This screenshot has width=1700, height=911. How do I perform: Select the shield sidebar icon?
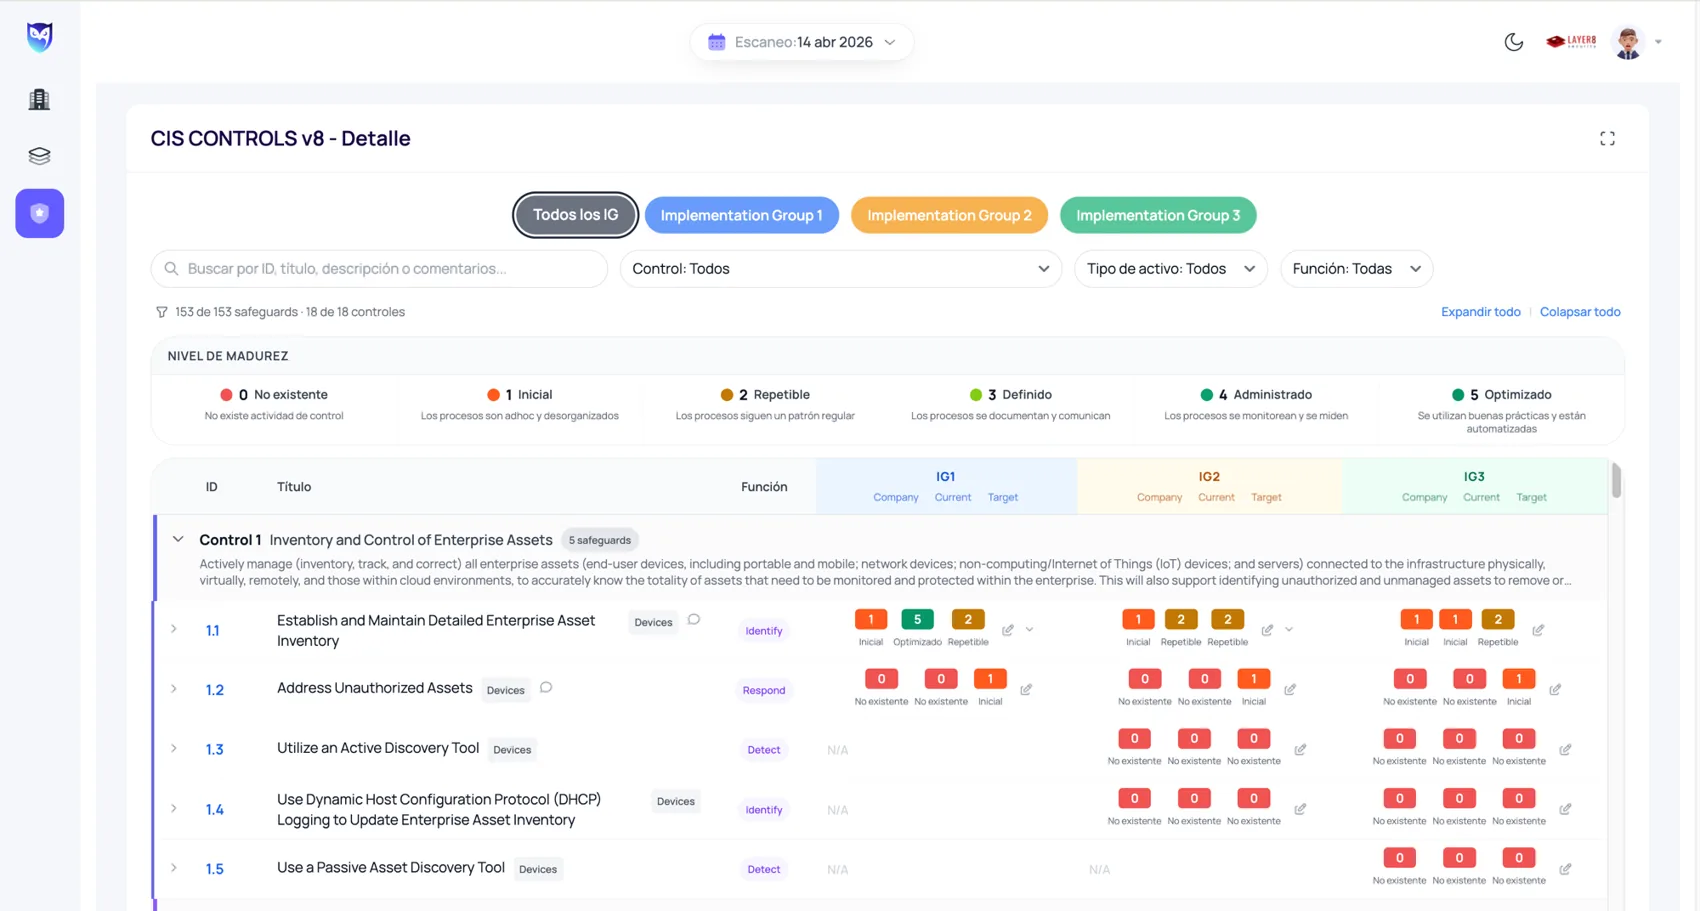[40, 213]
